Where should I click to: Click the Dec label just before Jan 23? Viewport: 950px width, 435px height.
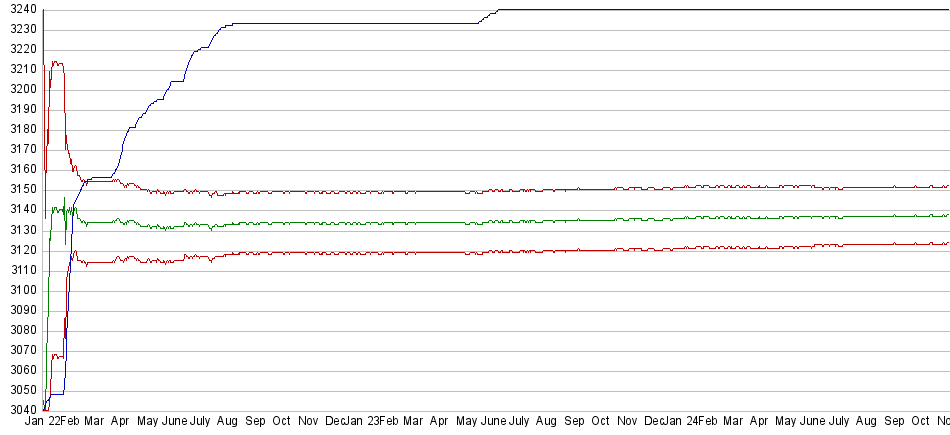[x=336, y=422]
